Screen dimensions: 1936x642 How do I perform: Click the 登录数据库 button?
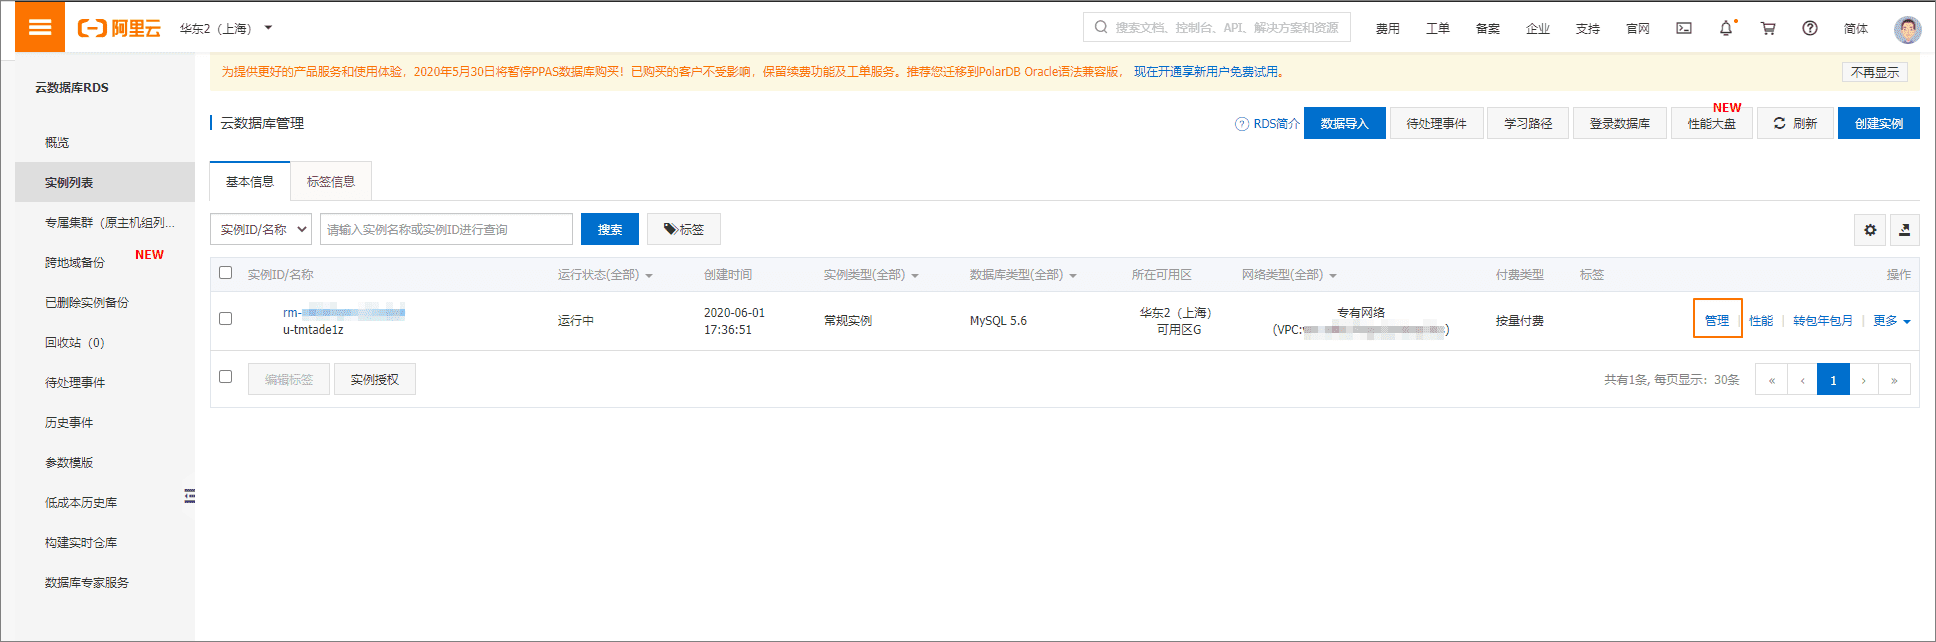tap(1620, 123)
